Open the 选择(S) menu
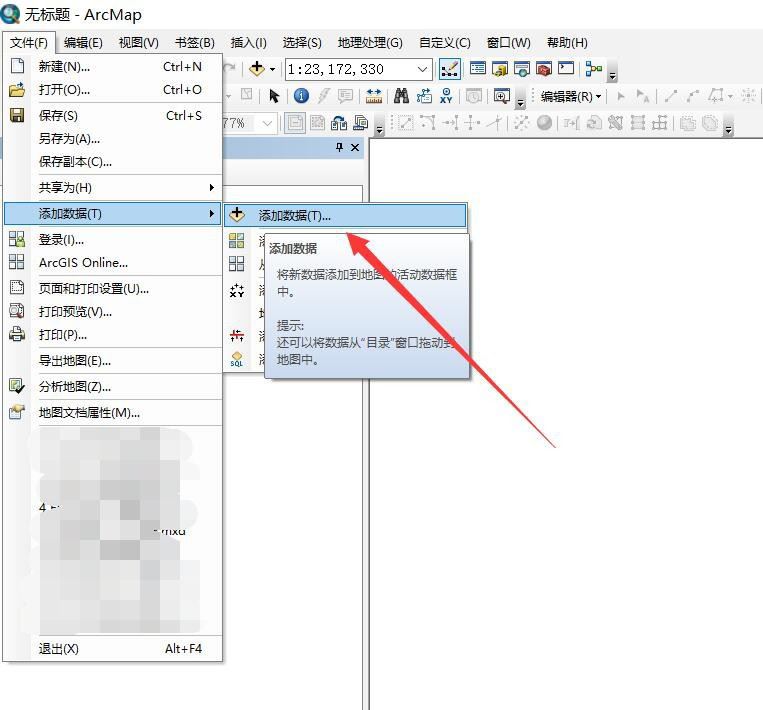The image size is (763, 710). coord(302,43)
